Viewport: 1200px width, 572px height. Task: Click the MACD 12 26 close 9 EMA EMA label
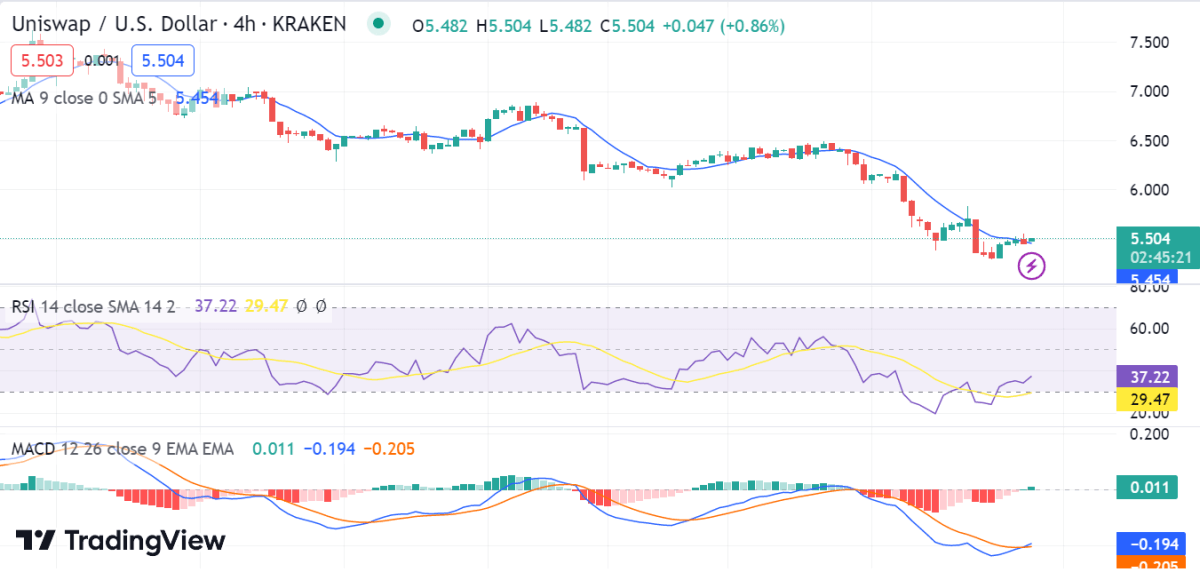[x=122, y=449]
